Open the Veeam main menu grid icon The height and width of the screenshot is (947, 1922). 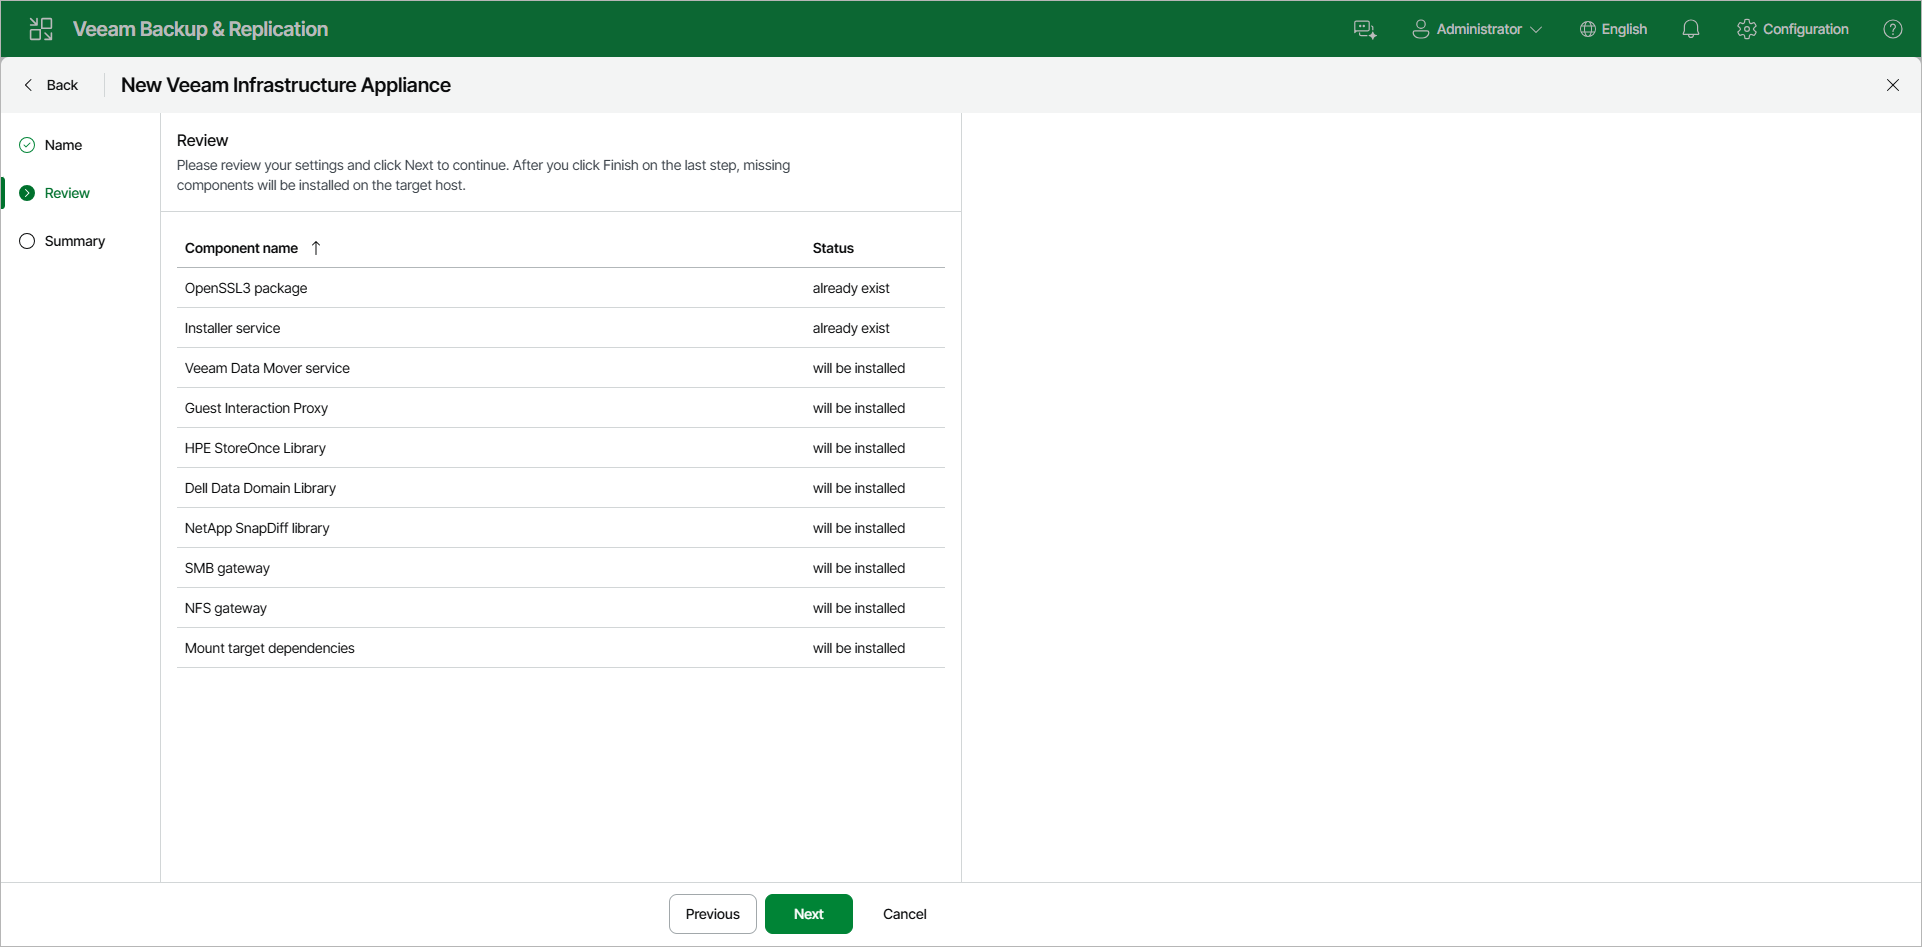tap(41, 29)
